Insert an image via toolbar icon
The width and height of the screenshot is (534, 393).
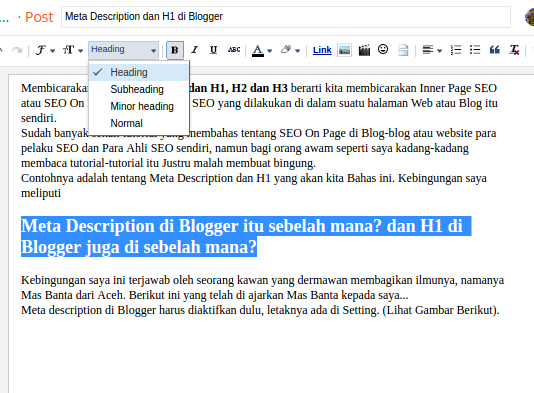pyautogui.click(x=344, y=50)
